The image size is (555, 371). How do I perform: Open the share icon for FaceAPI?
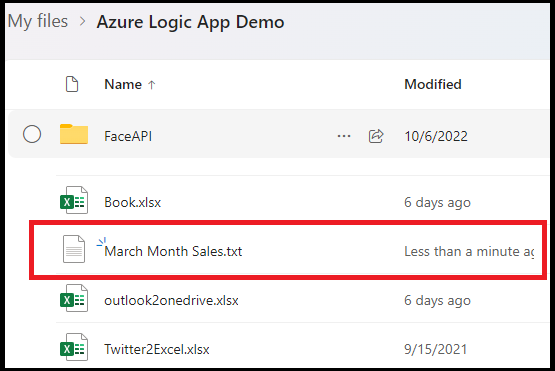376,136
